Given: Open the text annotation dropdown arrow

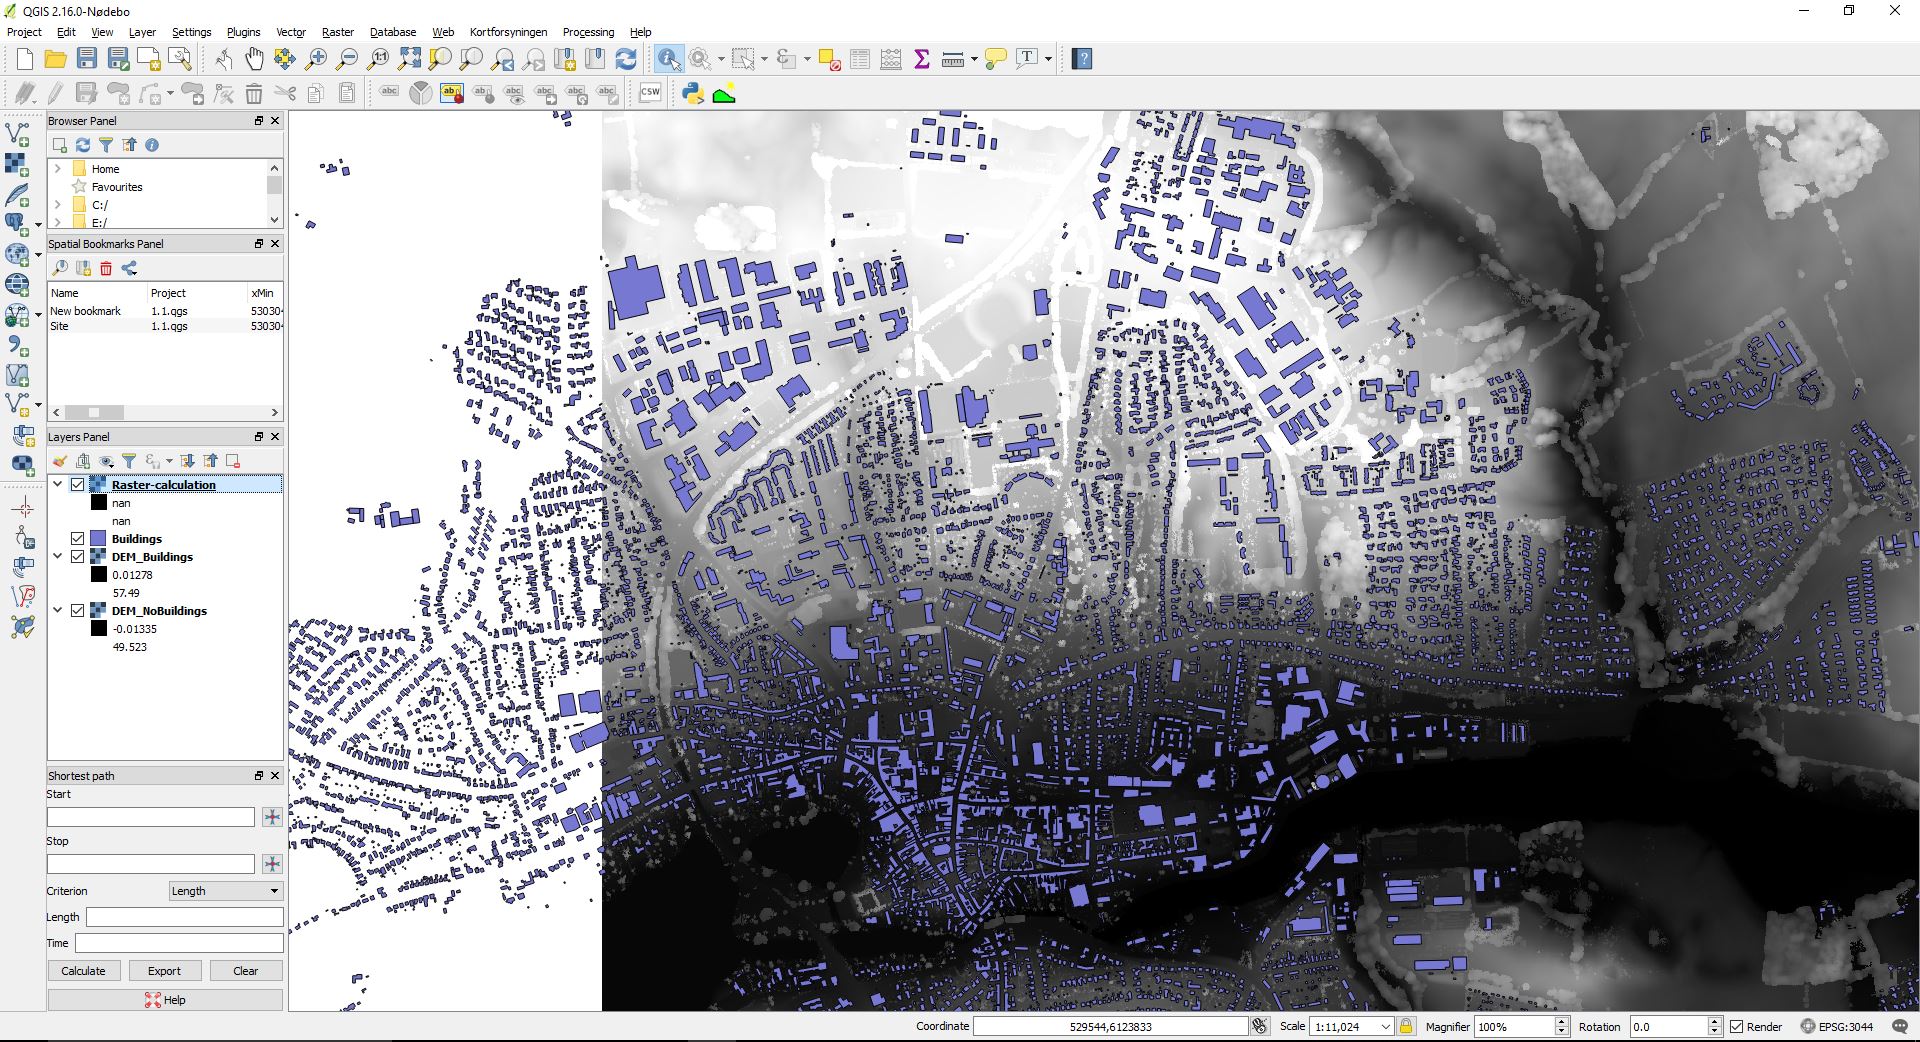Looking at the screenshot, I should (1048, 59).
